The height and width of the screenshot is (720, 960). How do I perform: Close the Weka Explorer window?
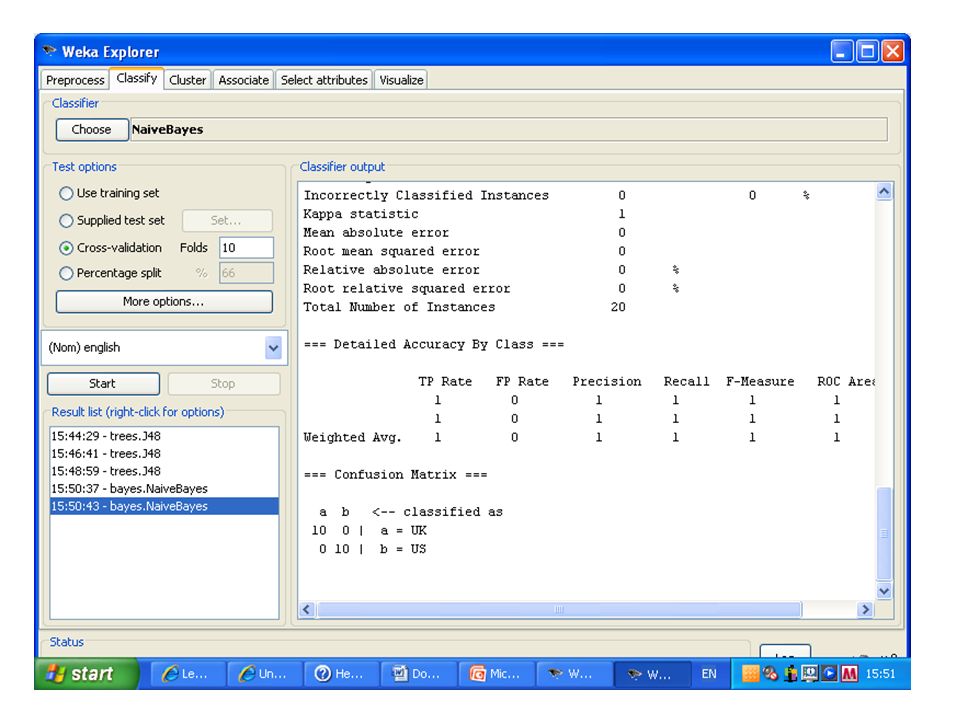coord(892,51)
